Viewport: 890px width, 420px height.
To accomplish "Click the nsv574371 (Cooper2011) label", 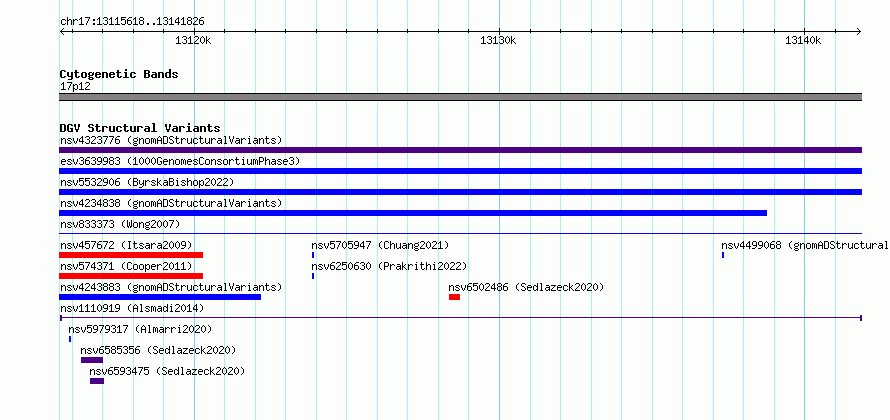I will (x=126, y=266).
